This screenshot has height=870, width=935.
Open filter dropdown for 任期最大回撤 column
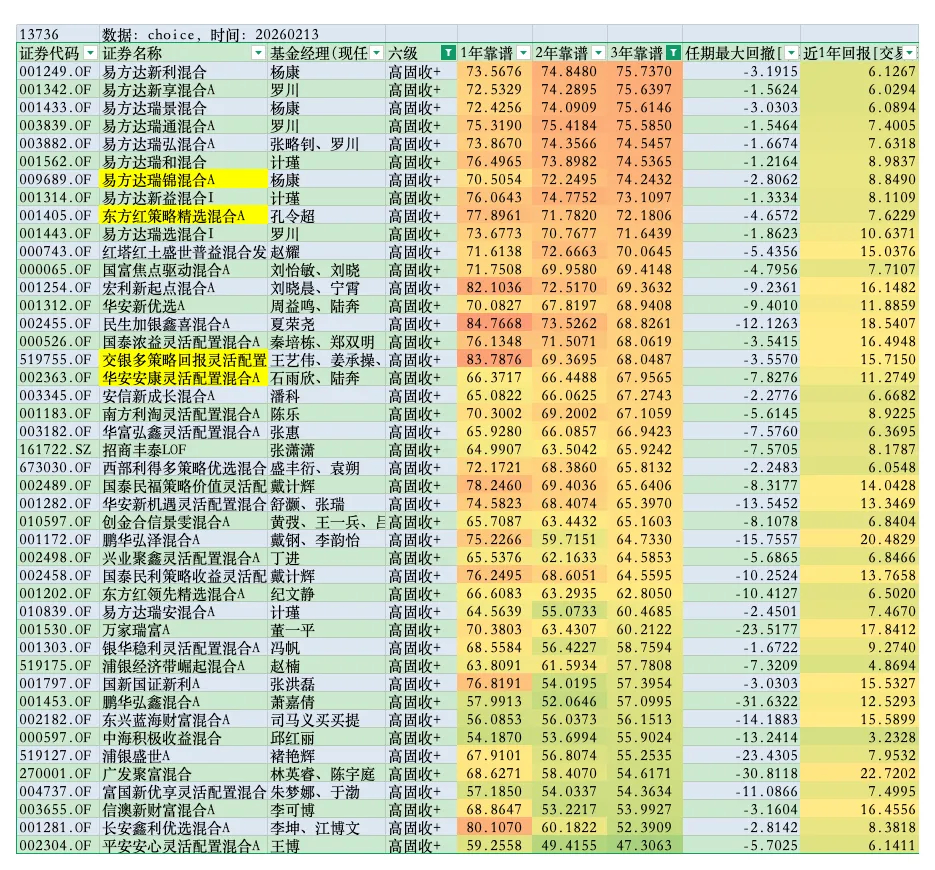(791, 53)
